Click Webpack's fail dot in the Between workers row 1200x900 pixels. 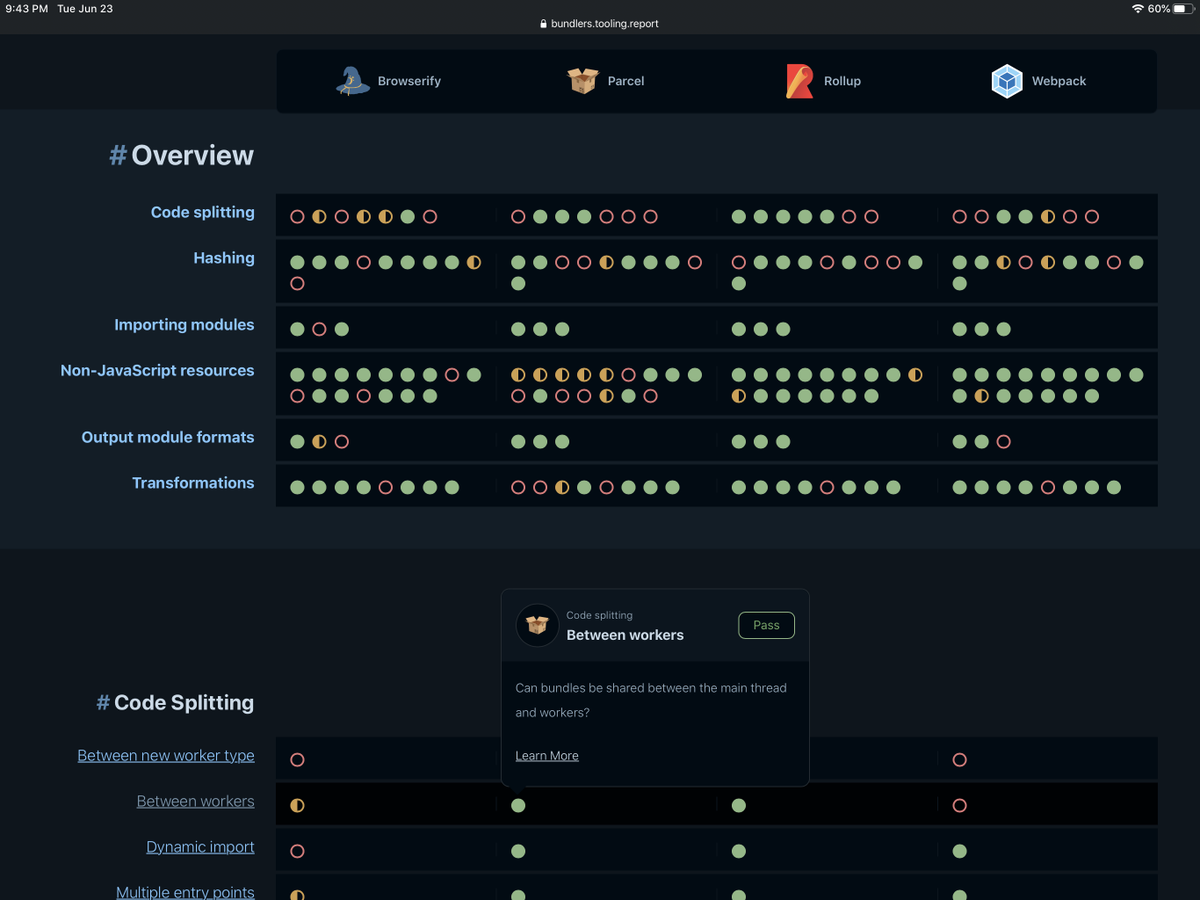959,804
